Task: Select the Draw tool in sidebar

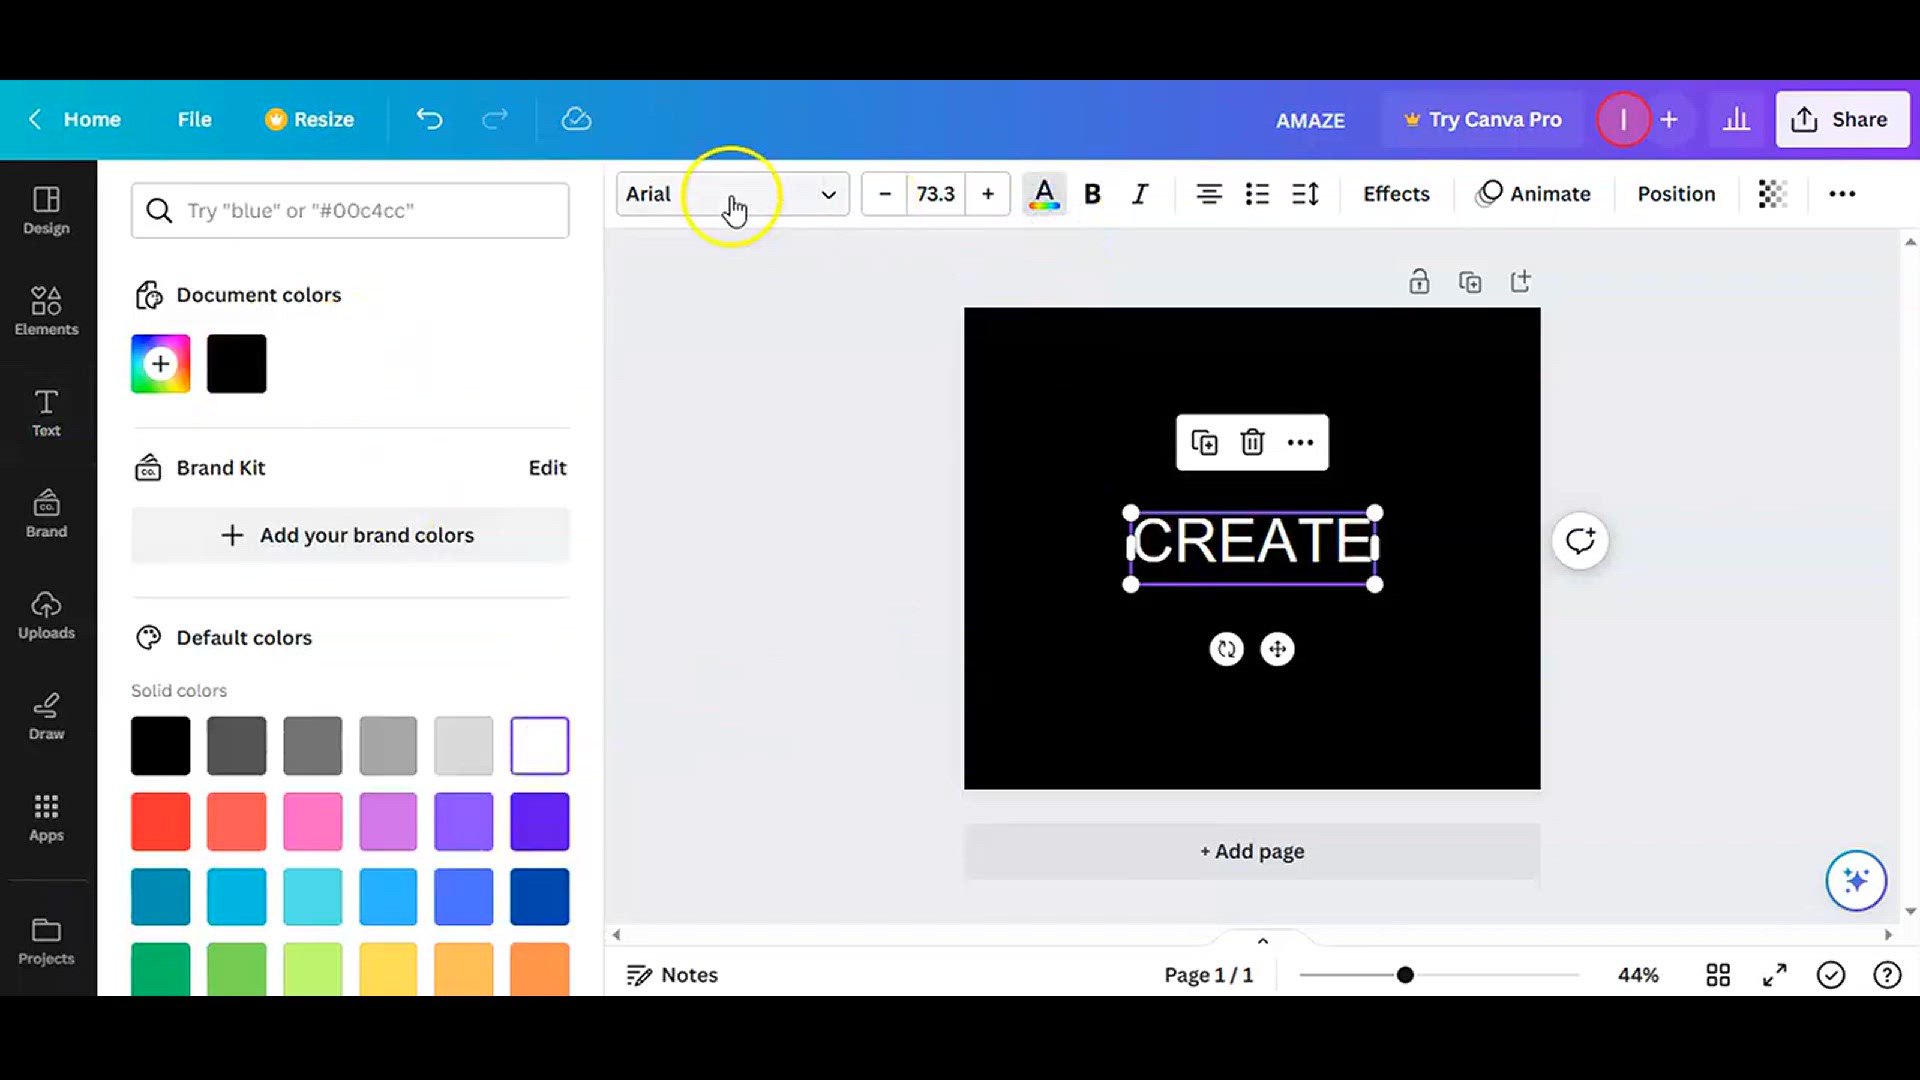Action: pos(46,716)
